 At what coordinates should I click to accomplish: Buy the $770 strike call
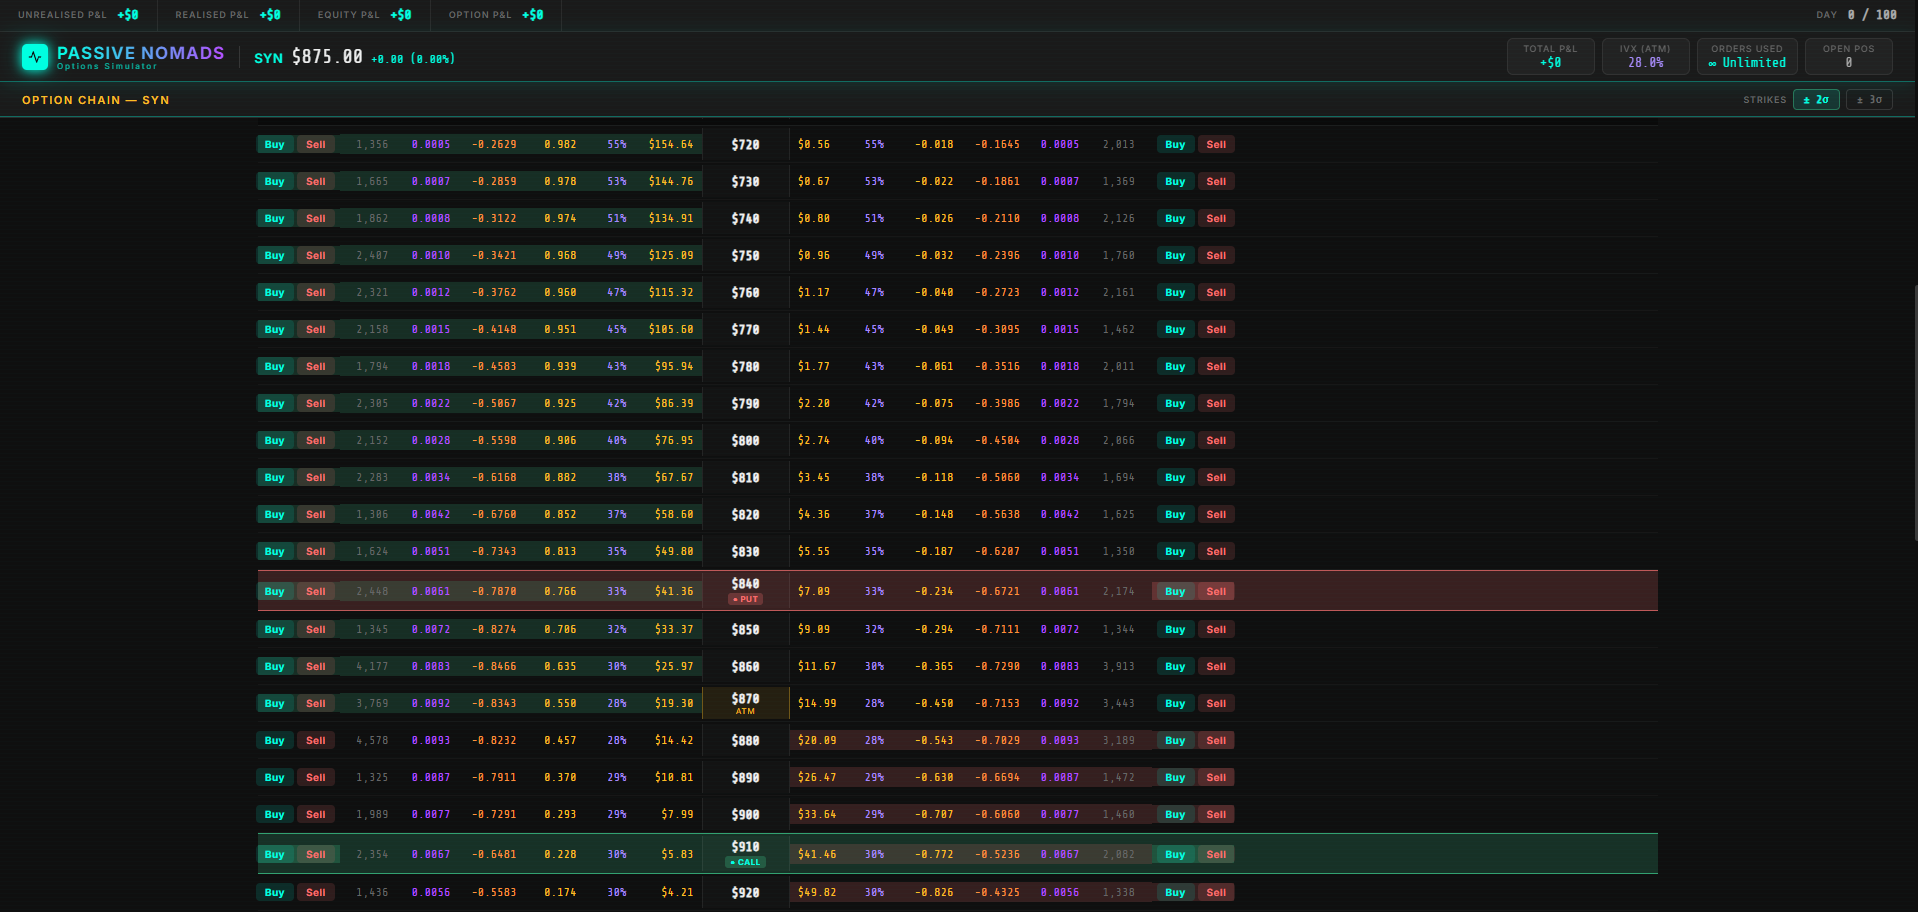point(275,330)
